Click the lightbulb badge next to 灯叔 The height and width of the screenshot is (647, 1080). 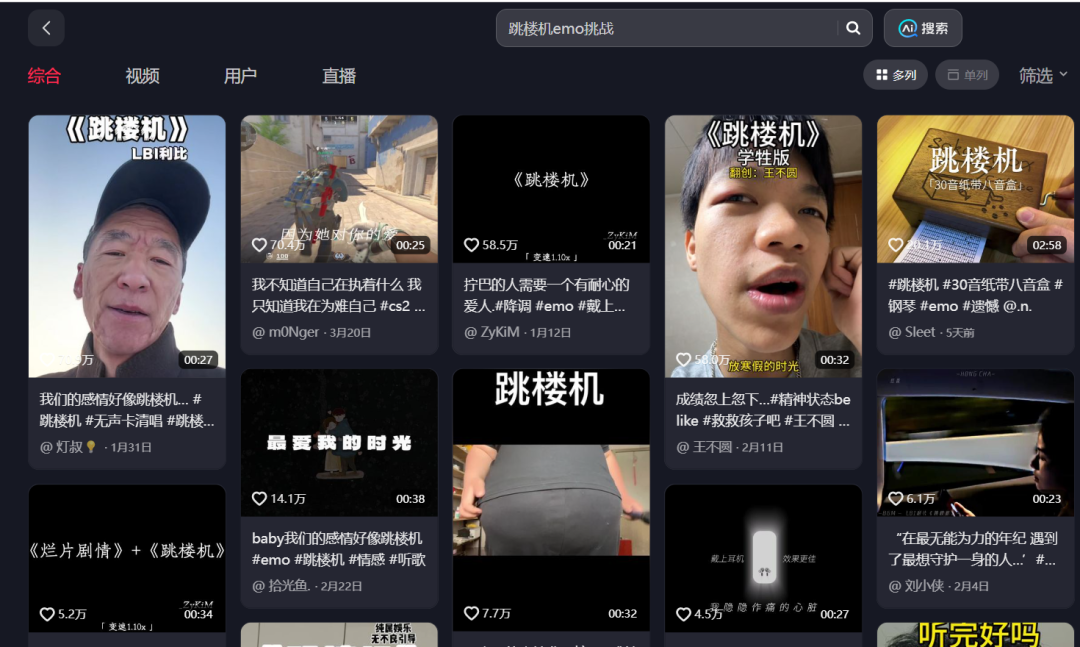[91, 446]
